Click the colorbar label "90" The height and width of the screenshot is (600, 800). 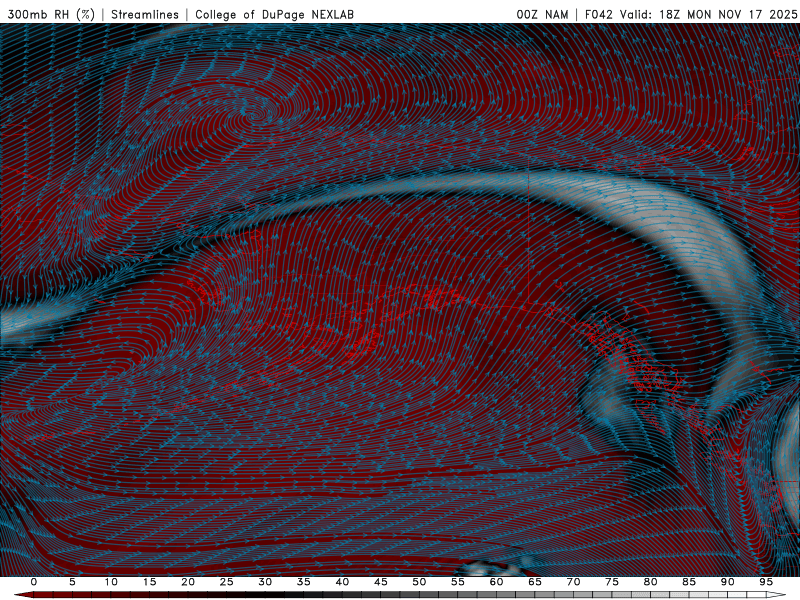[727, 582]
